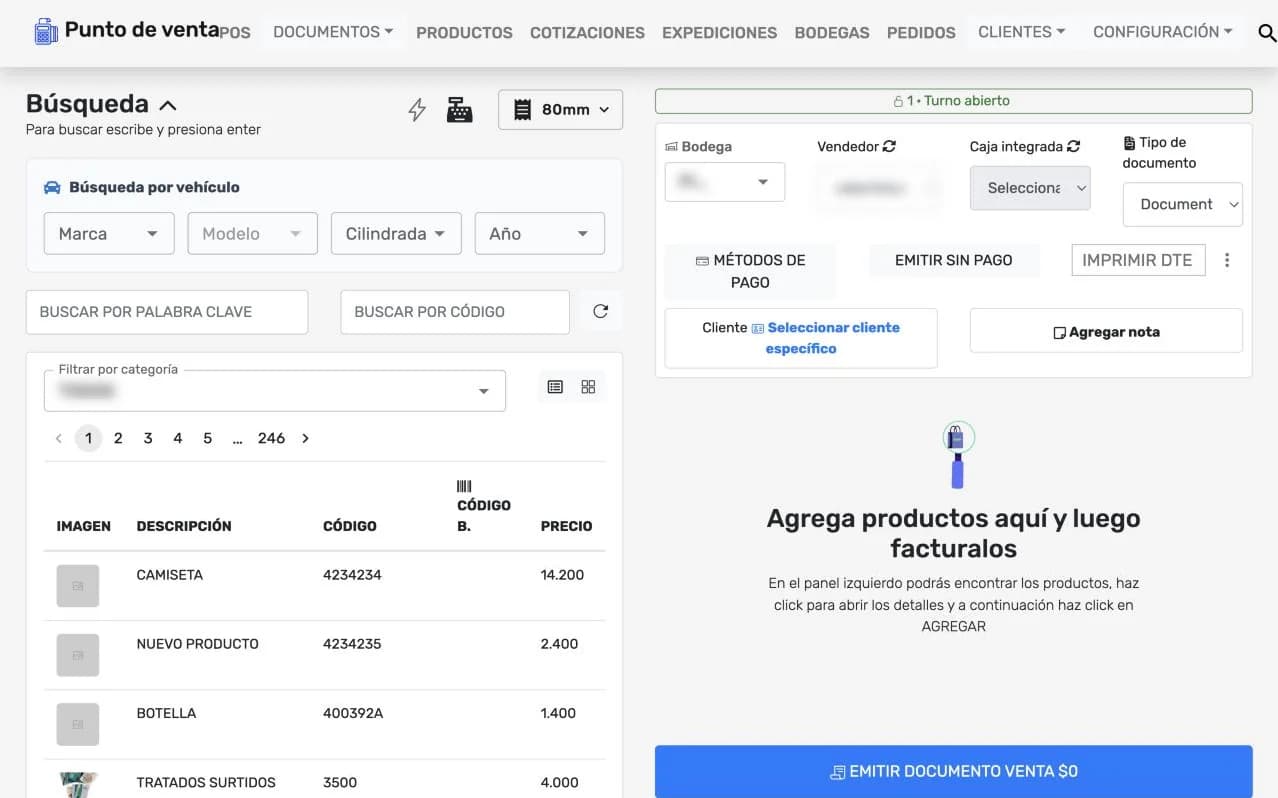Go to PEDIDOS in navbar
The height and width of the screenshot is (798, 1278).
coord(921,33)
